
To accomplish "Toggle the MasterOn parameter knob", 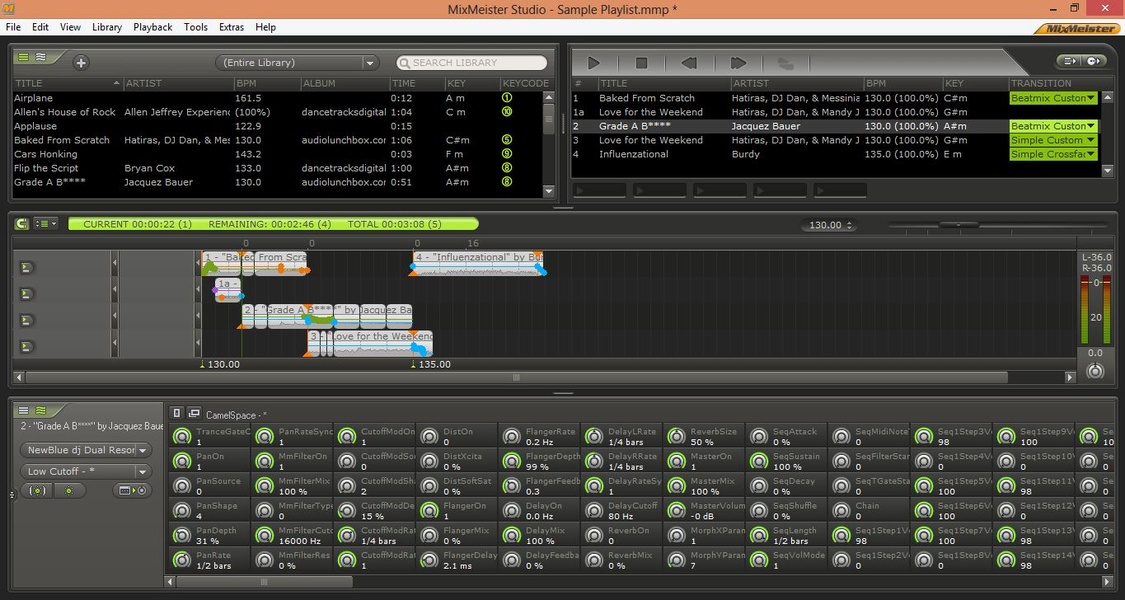I will pyautogui.click(x=676, y=461).
